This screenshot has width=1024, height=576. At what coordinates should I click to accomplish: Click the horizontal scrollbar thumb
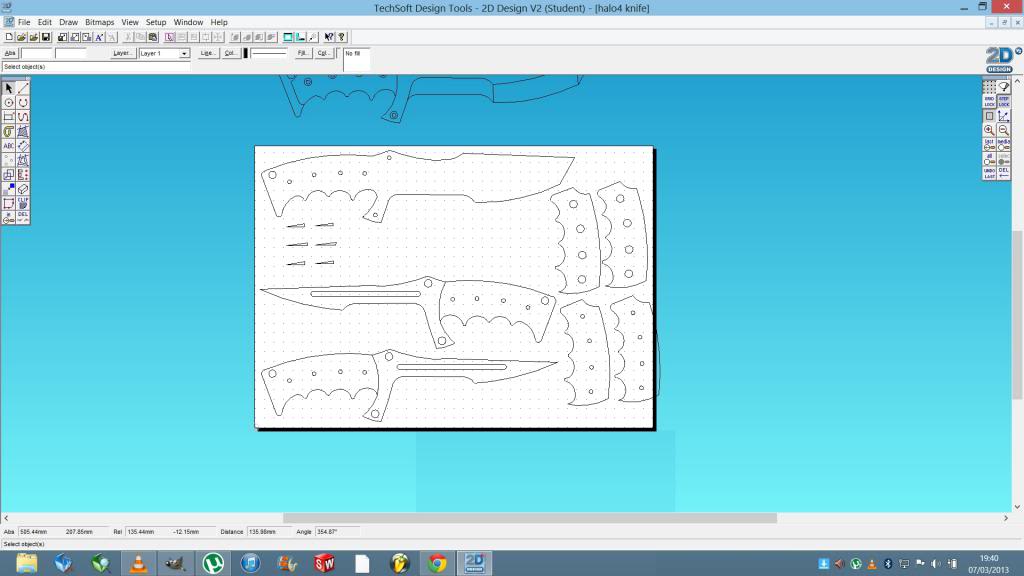coord(530,518)
